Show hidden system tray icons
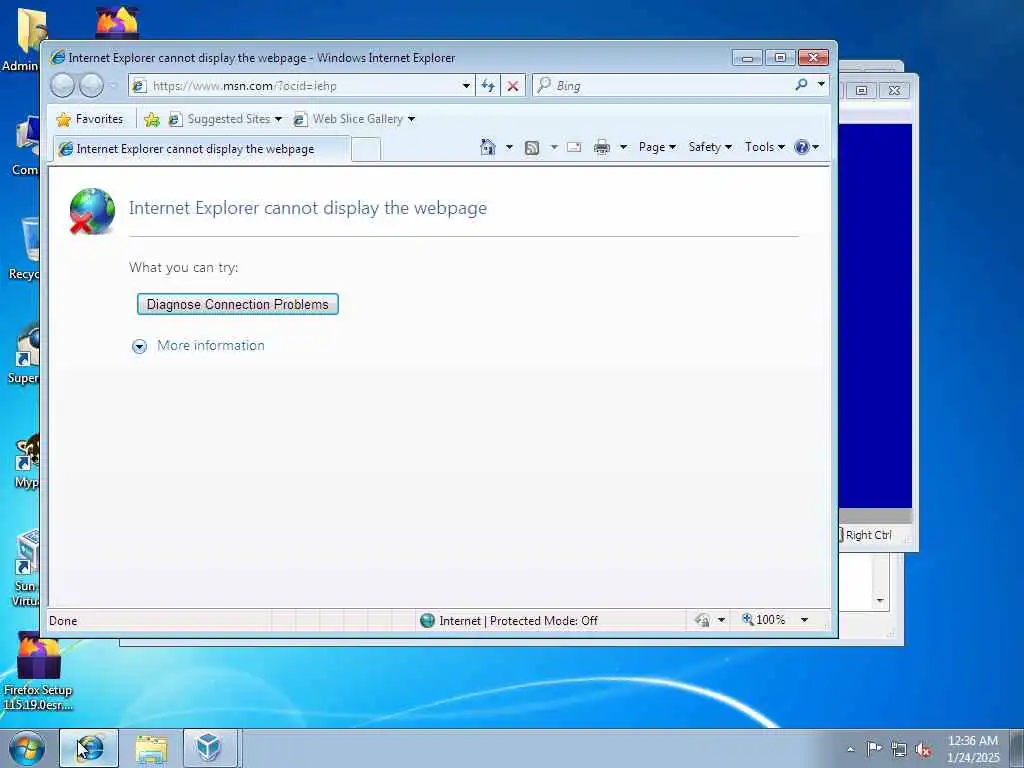1024x768 pixels. tap(850, 749)
